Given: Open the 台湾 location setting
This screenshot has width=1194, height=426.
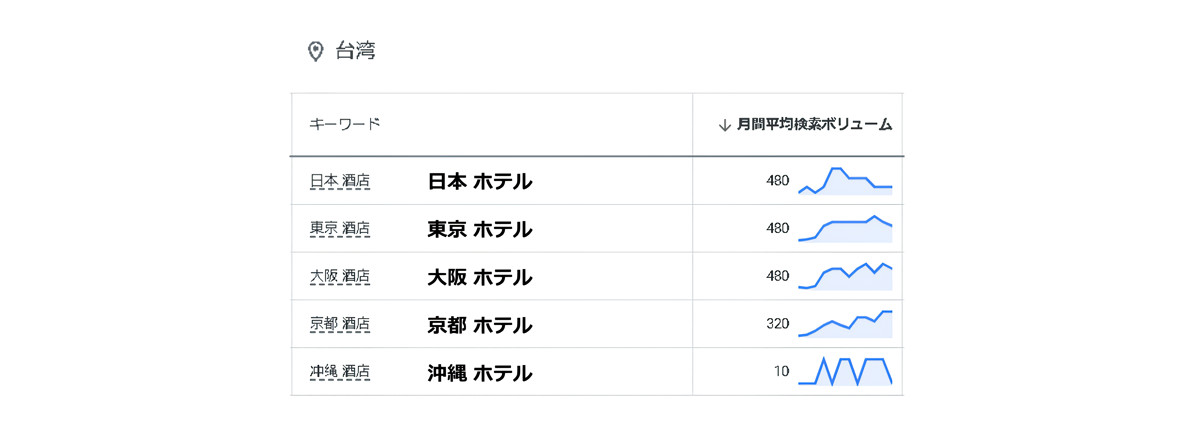Looking at the screenshot, I should click(355, 52).
